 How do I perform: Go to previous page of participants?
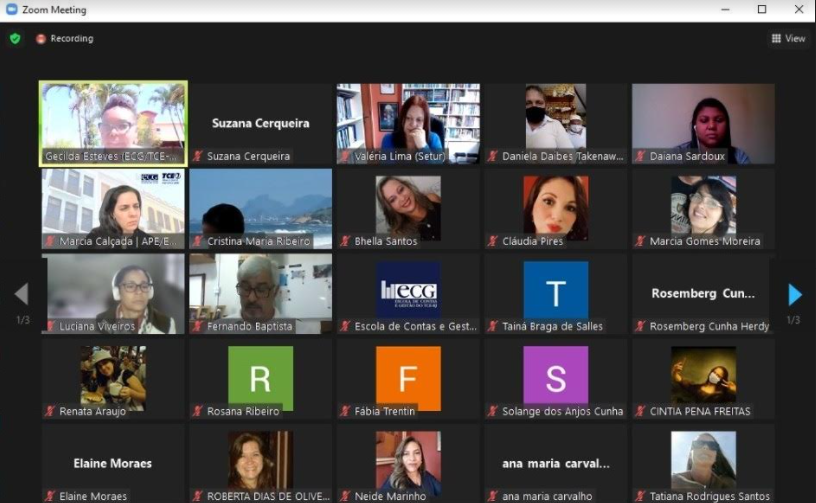pyautogui.click(x=21, y=294)
